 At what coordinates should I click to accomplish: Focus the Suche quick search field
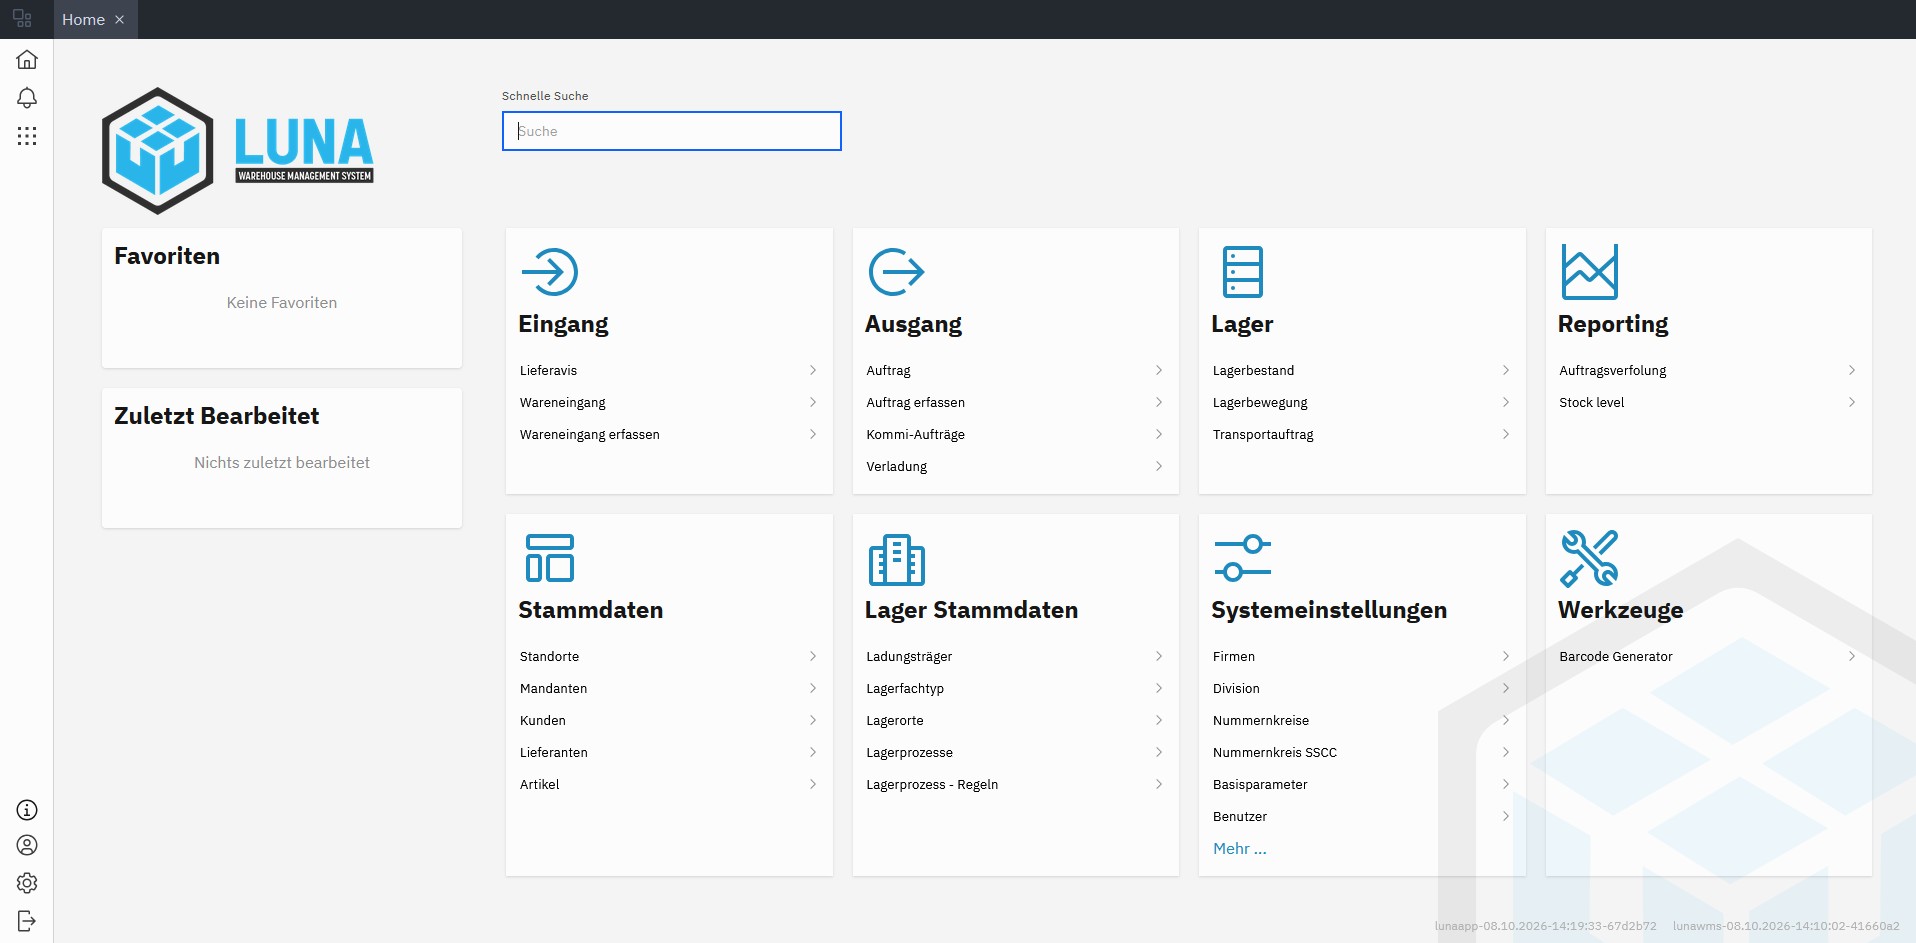click(672, 131)
